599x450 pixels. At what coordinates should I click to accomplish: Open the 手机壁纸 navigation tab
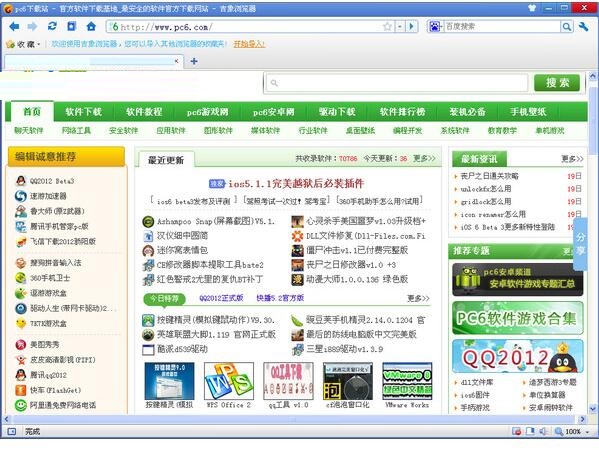528,112
